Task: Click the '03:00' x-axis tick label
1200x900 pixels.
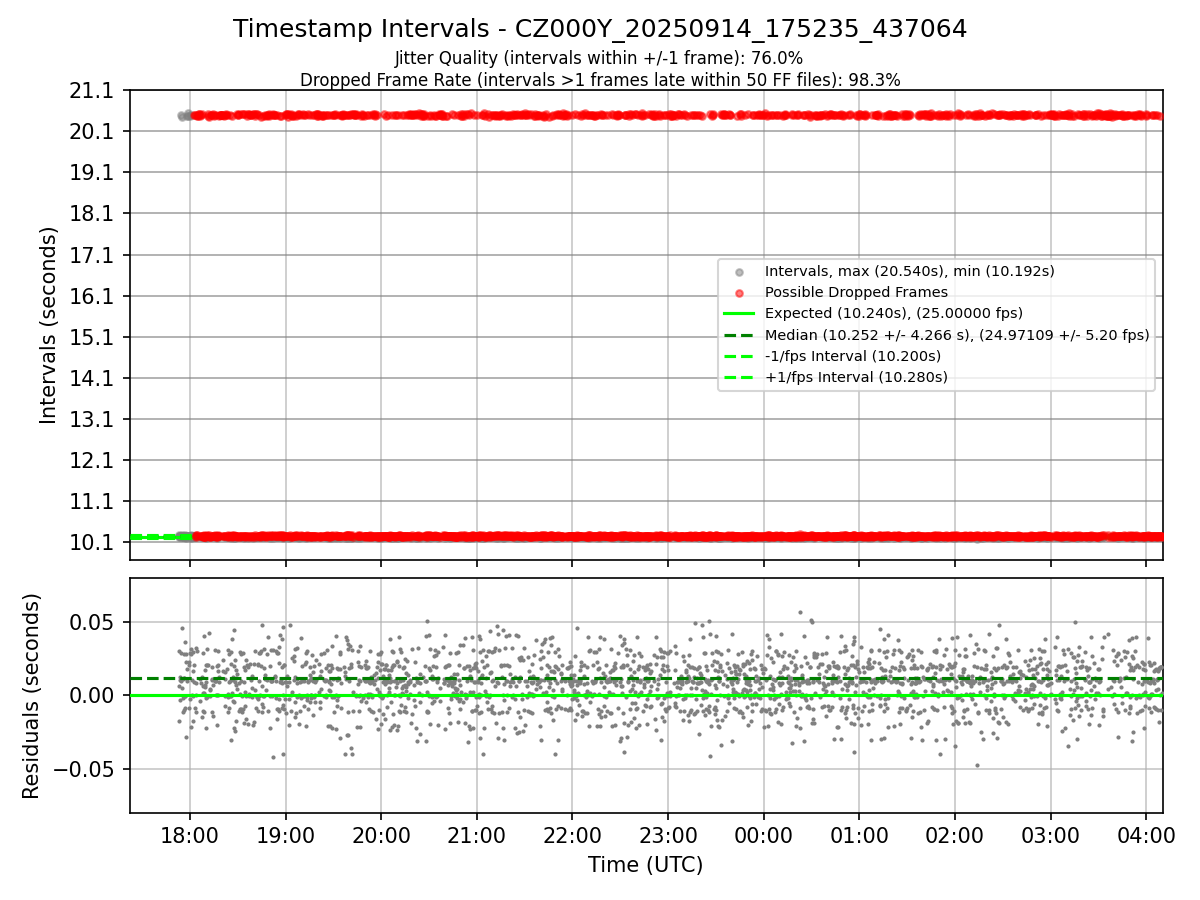Action: (x=1050, y=834)
